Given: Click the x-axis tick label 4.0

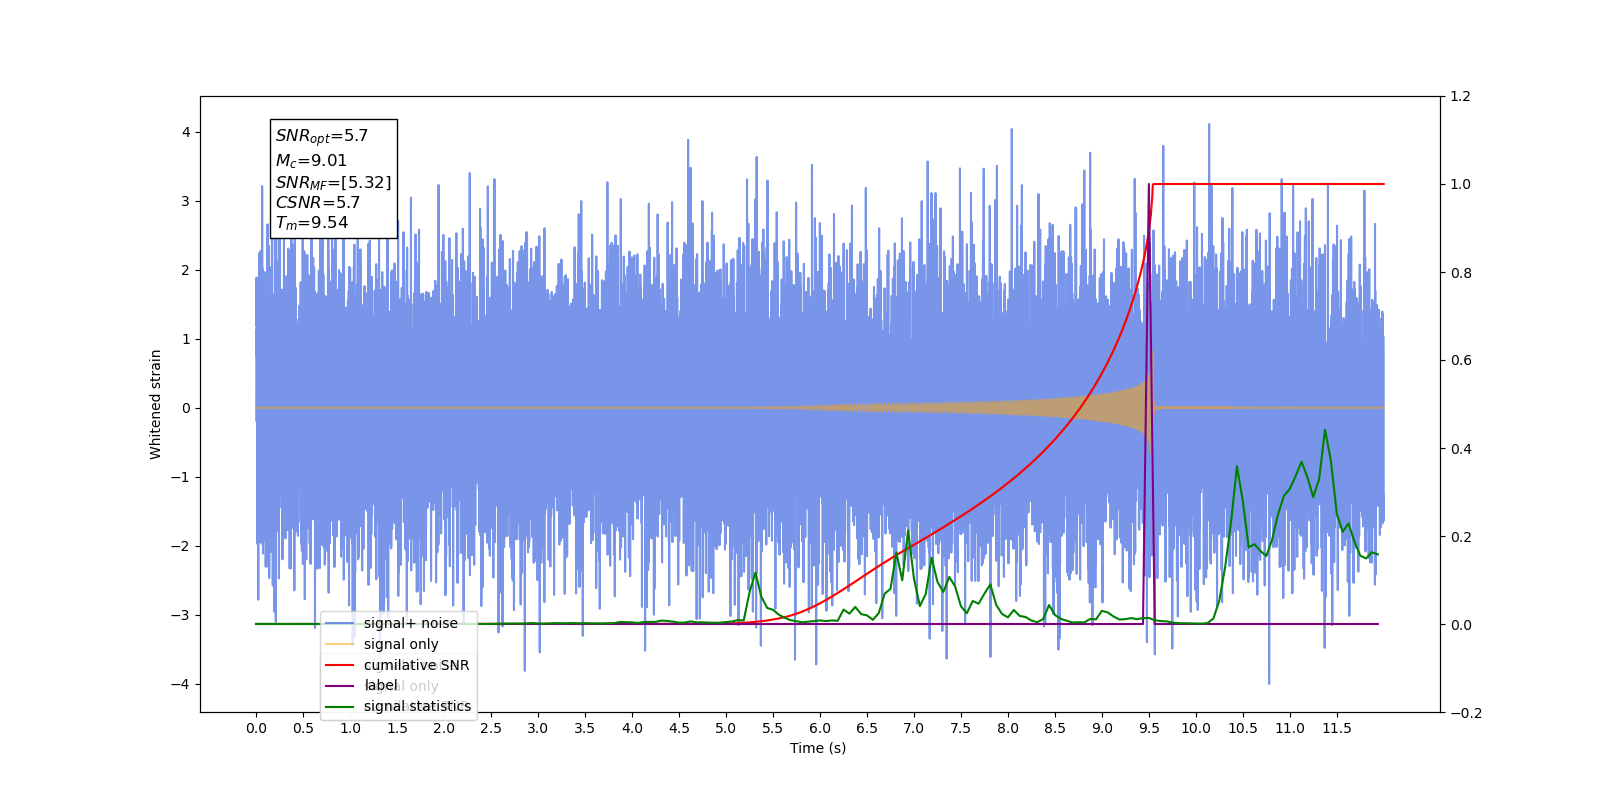Looking at the screenshot, I should (x=632, y=728).
